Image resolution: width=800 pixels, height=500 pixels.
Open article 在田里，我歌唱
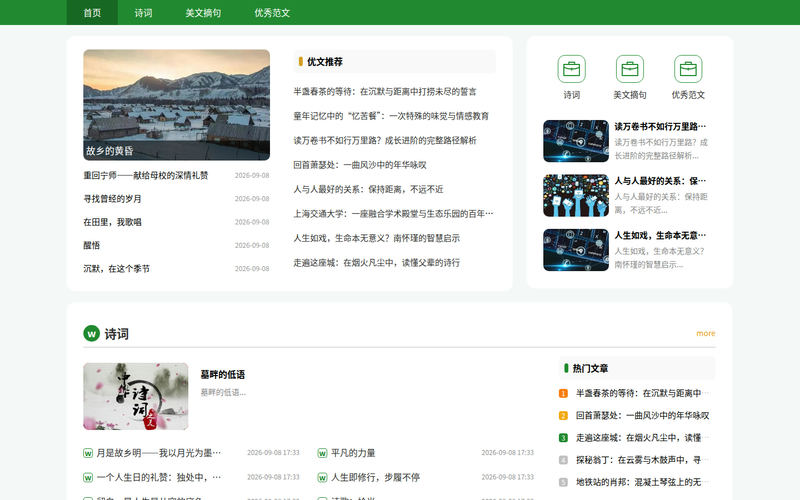112,222
